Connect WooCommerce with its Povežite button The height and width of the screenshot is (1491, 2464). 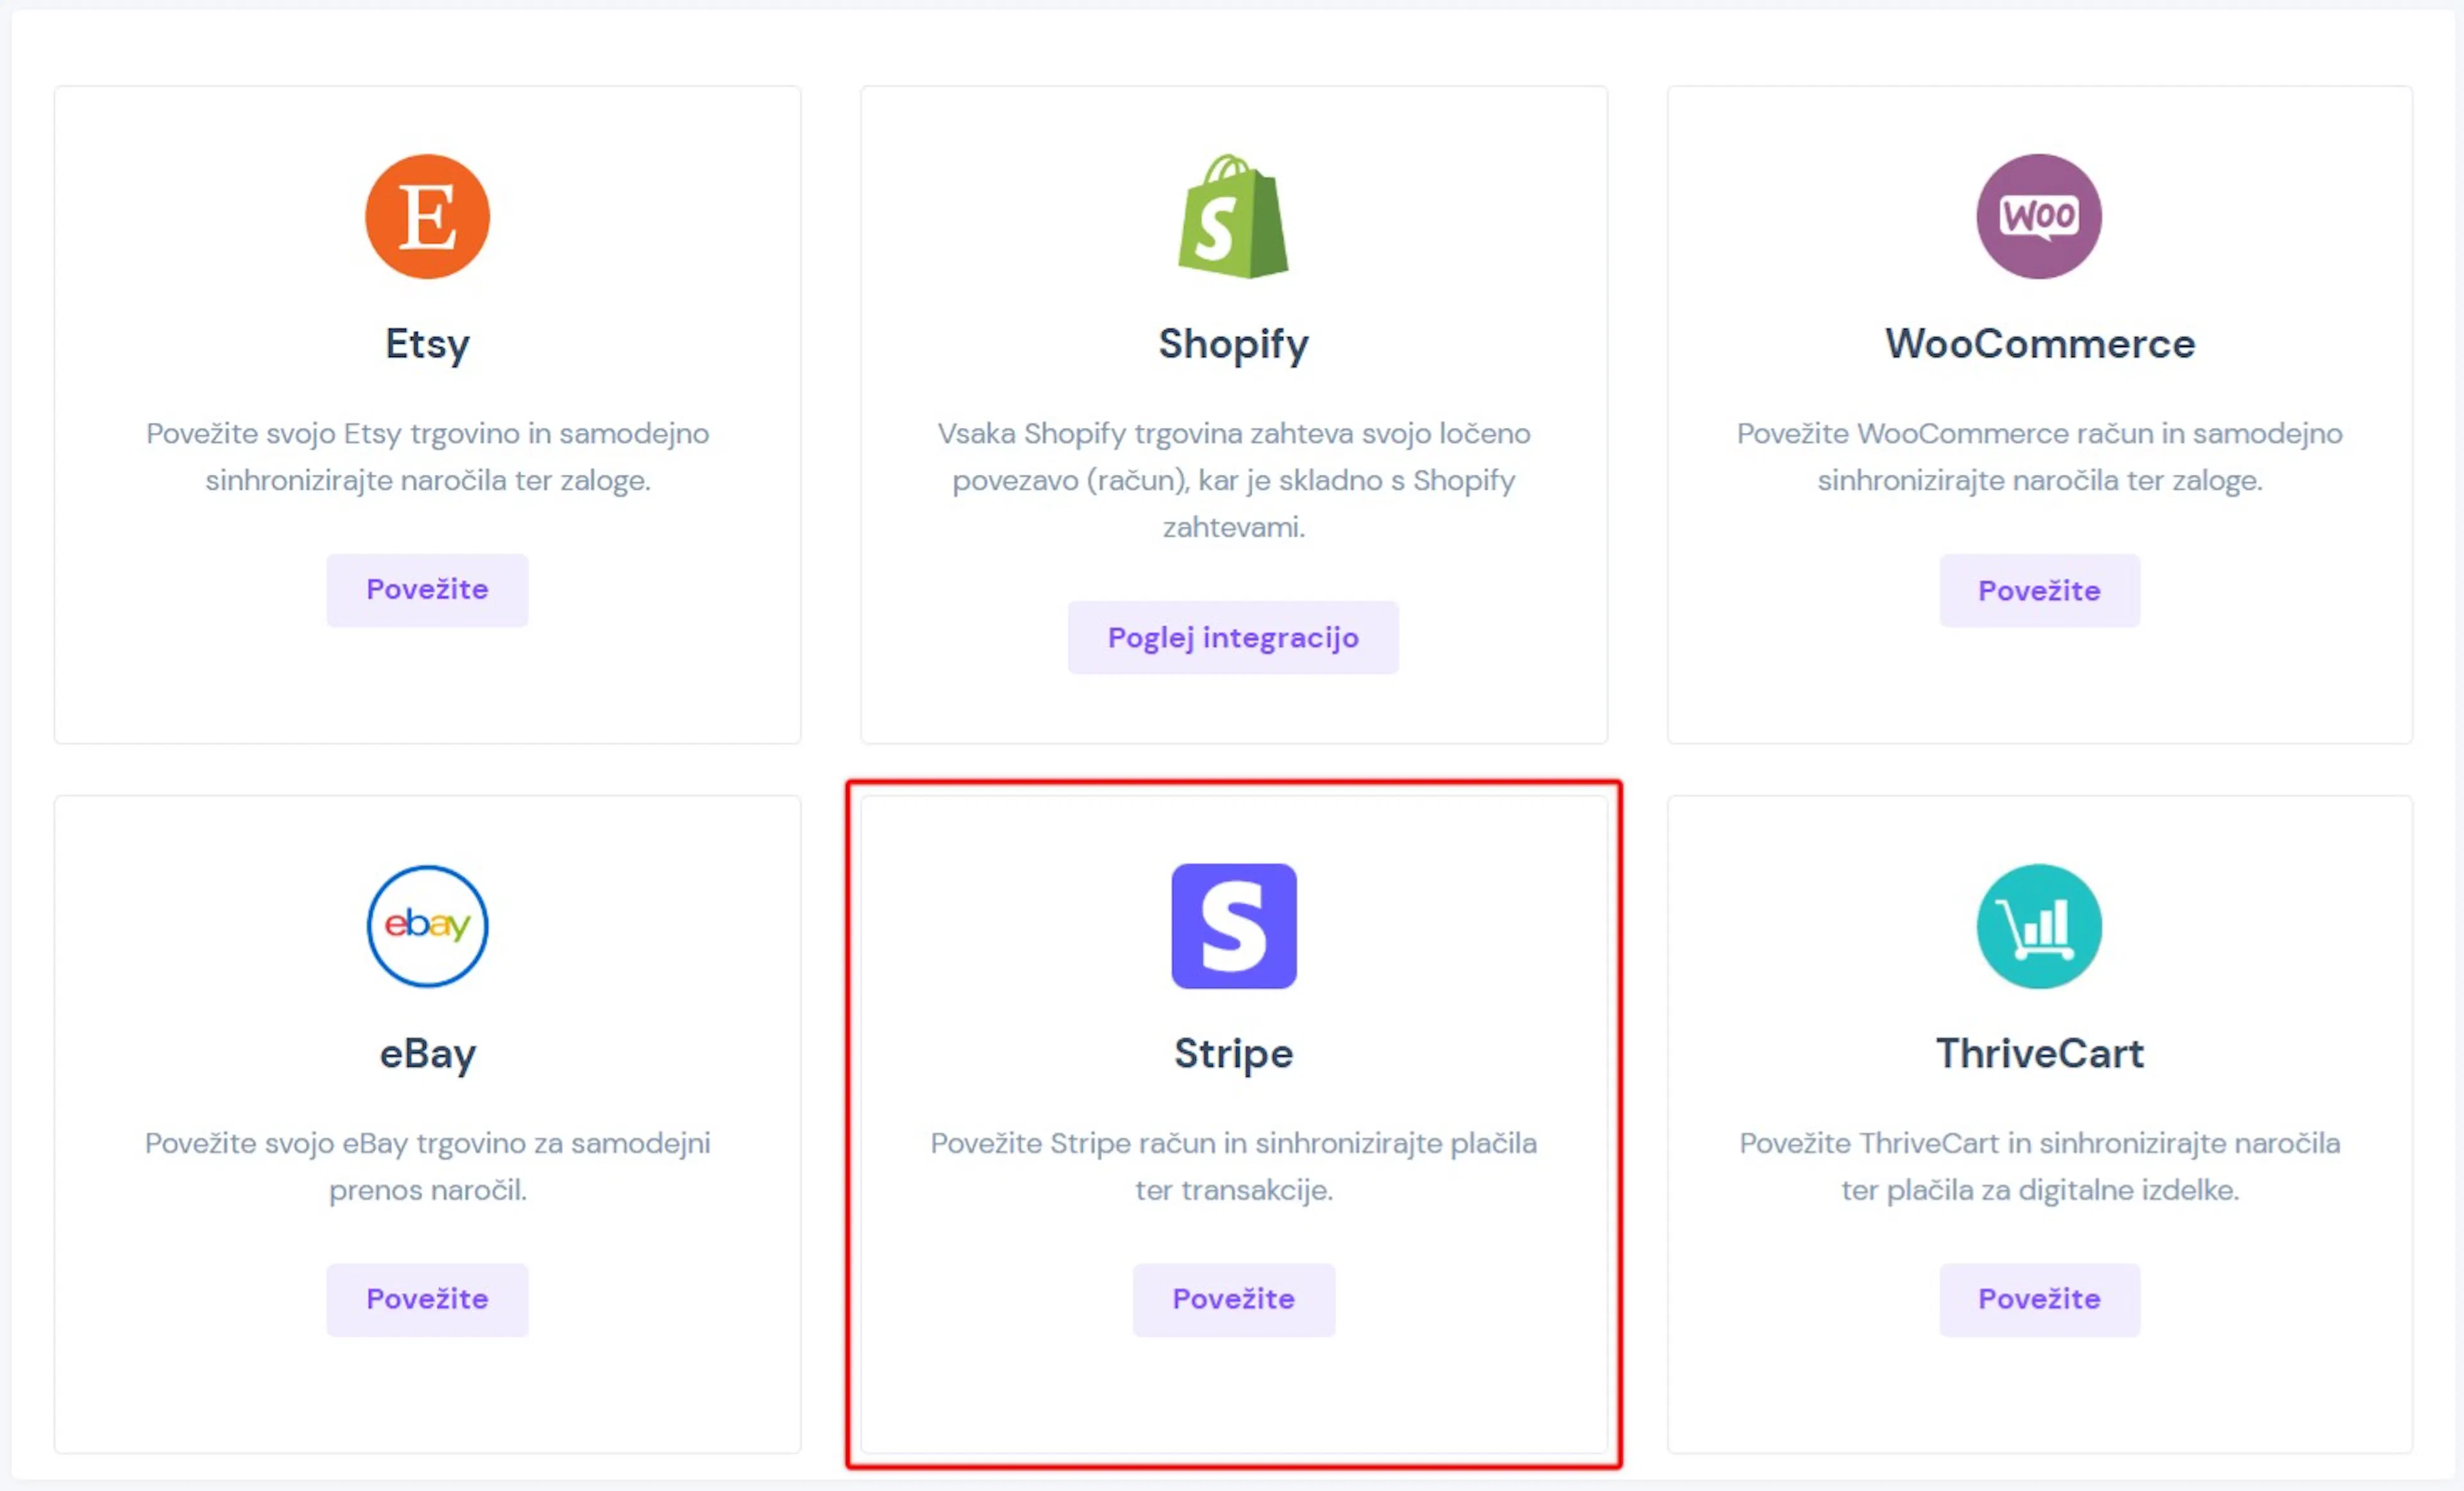(2039, 591)
